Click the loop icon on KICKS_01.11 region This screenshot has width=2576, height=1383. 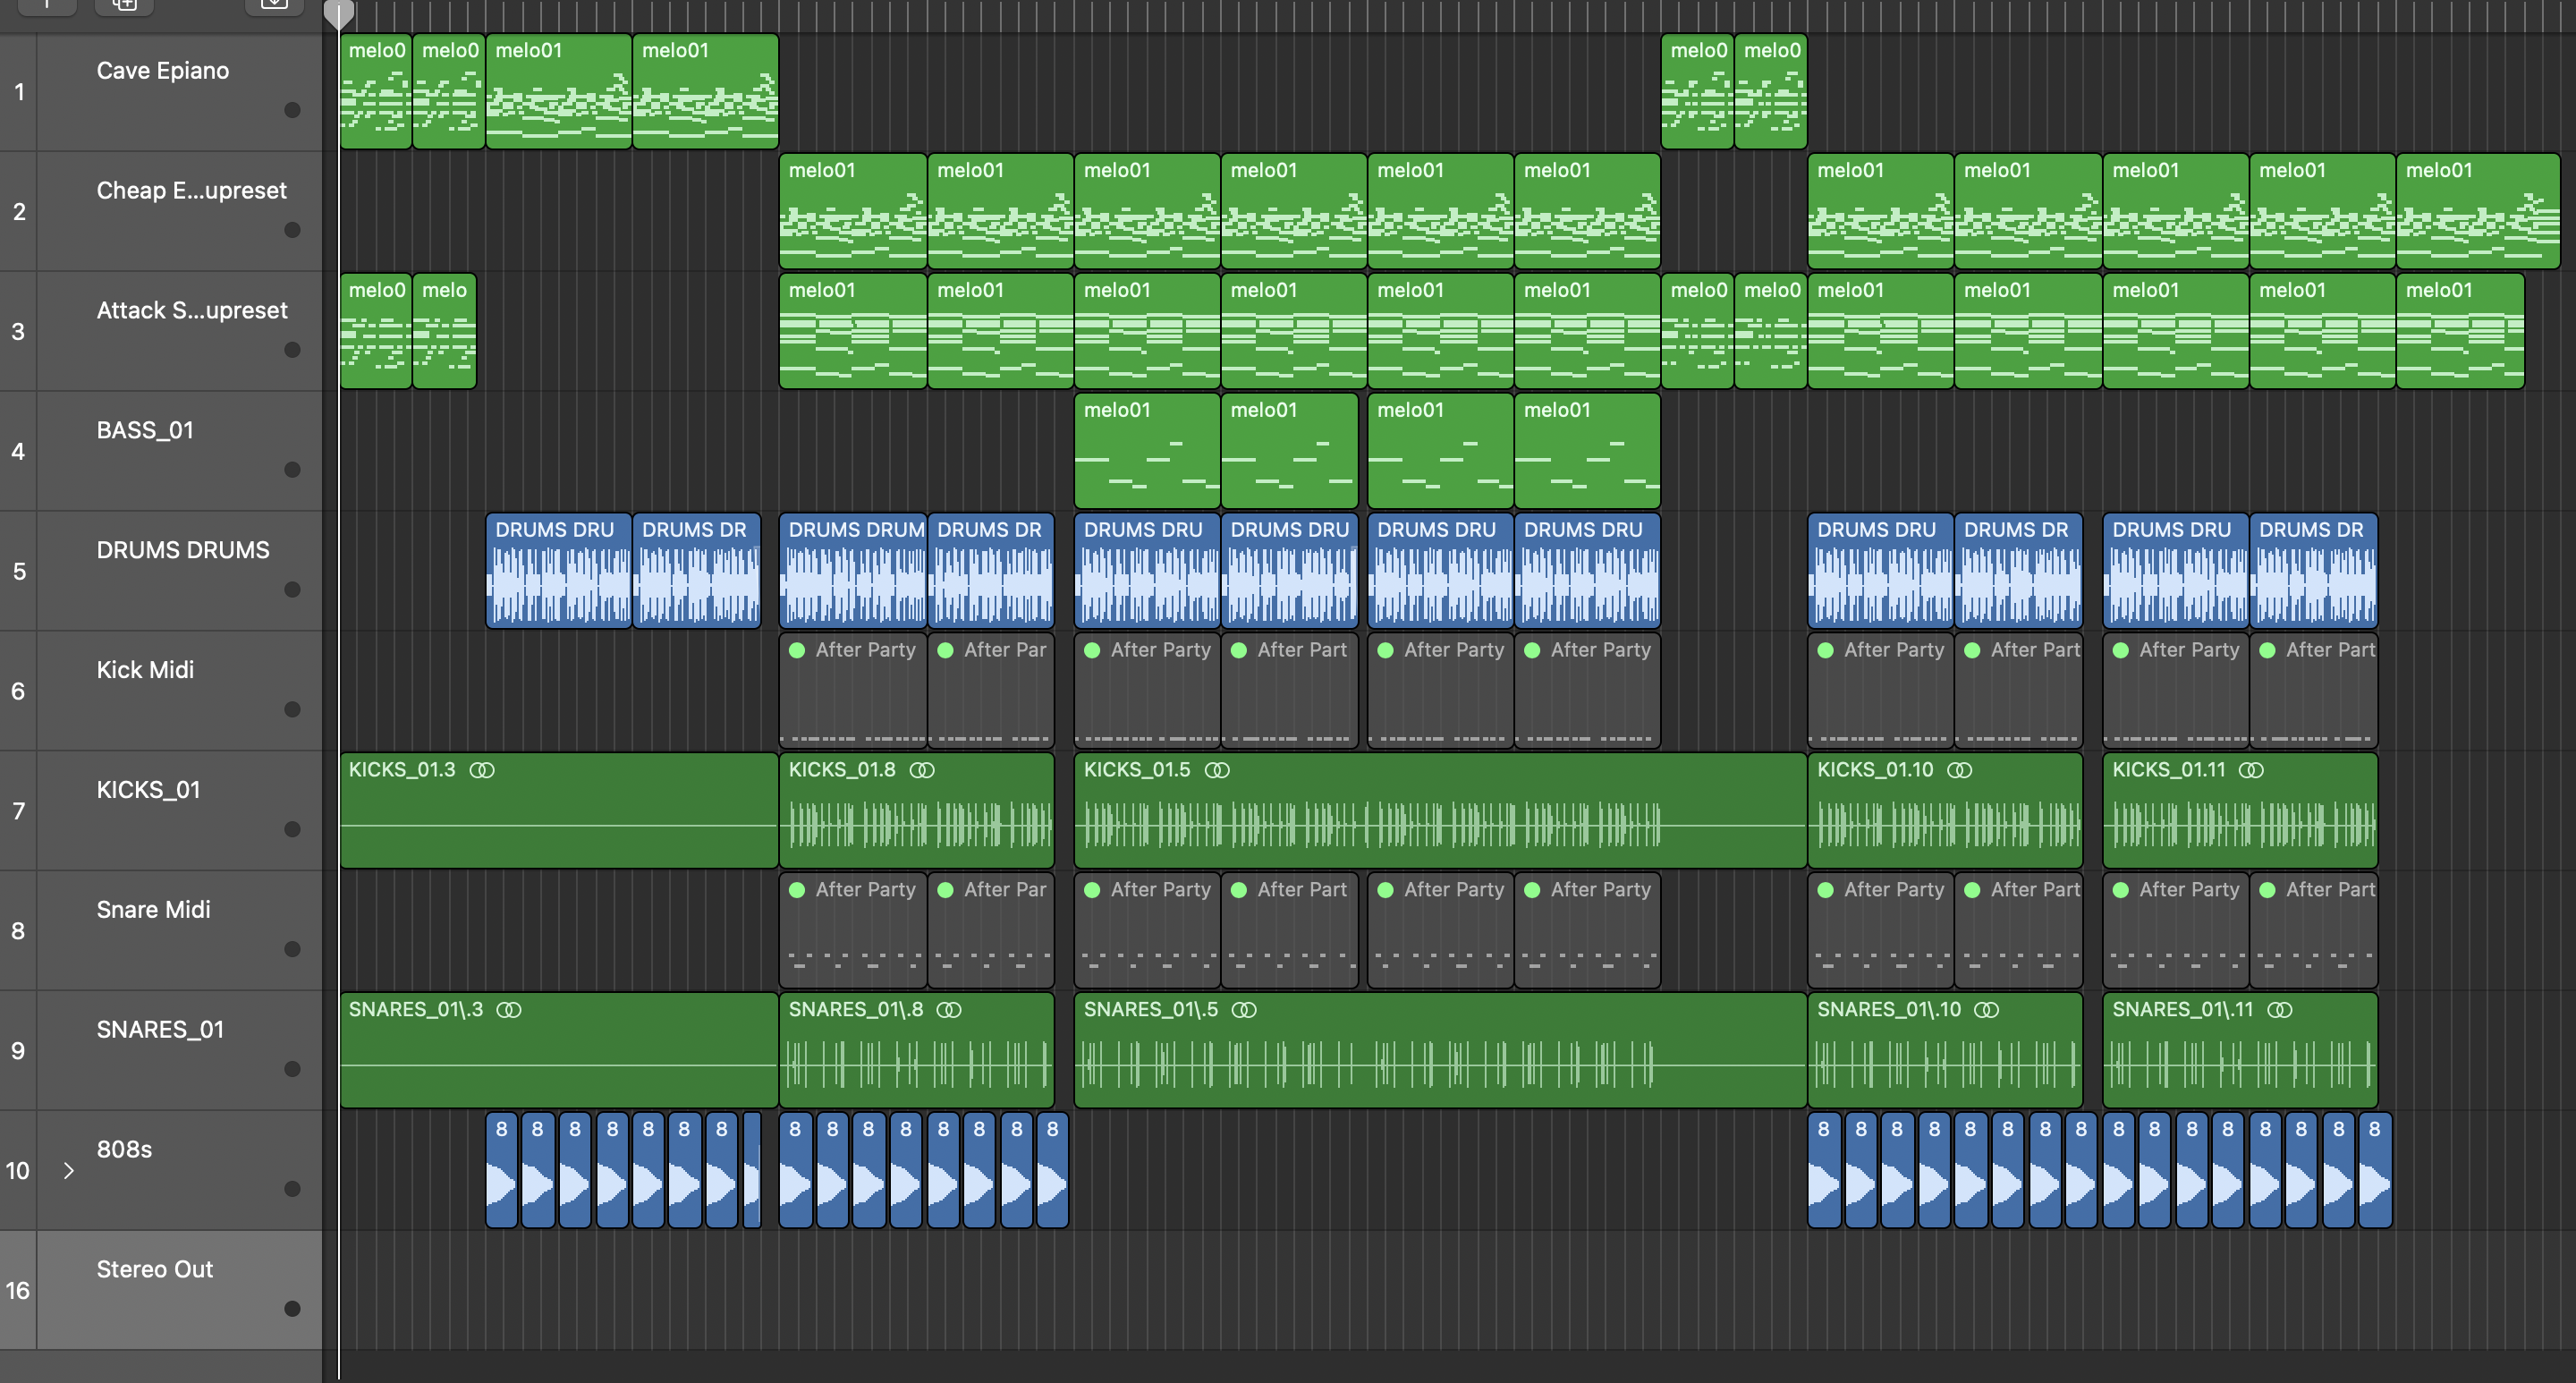coord(2251,770)
